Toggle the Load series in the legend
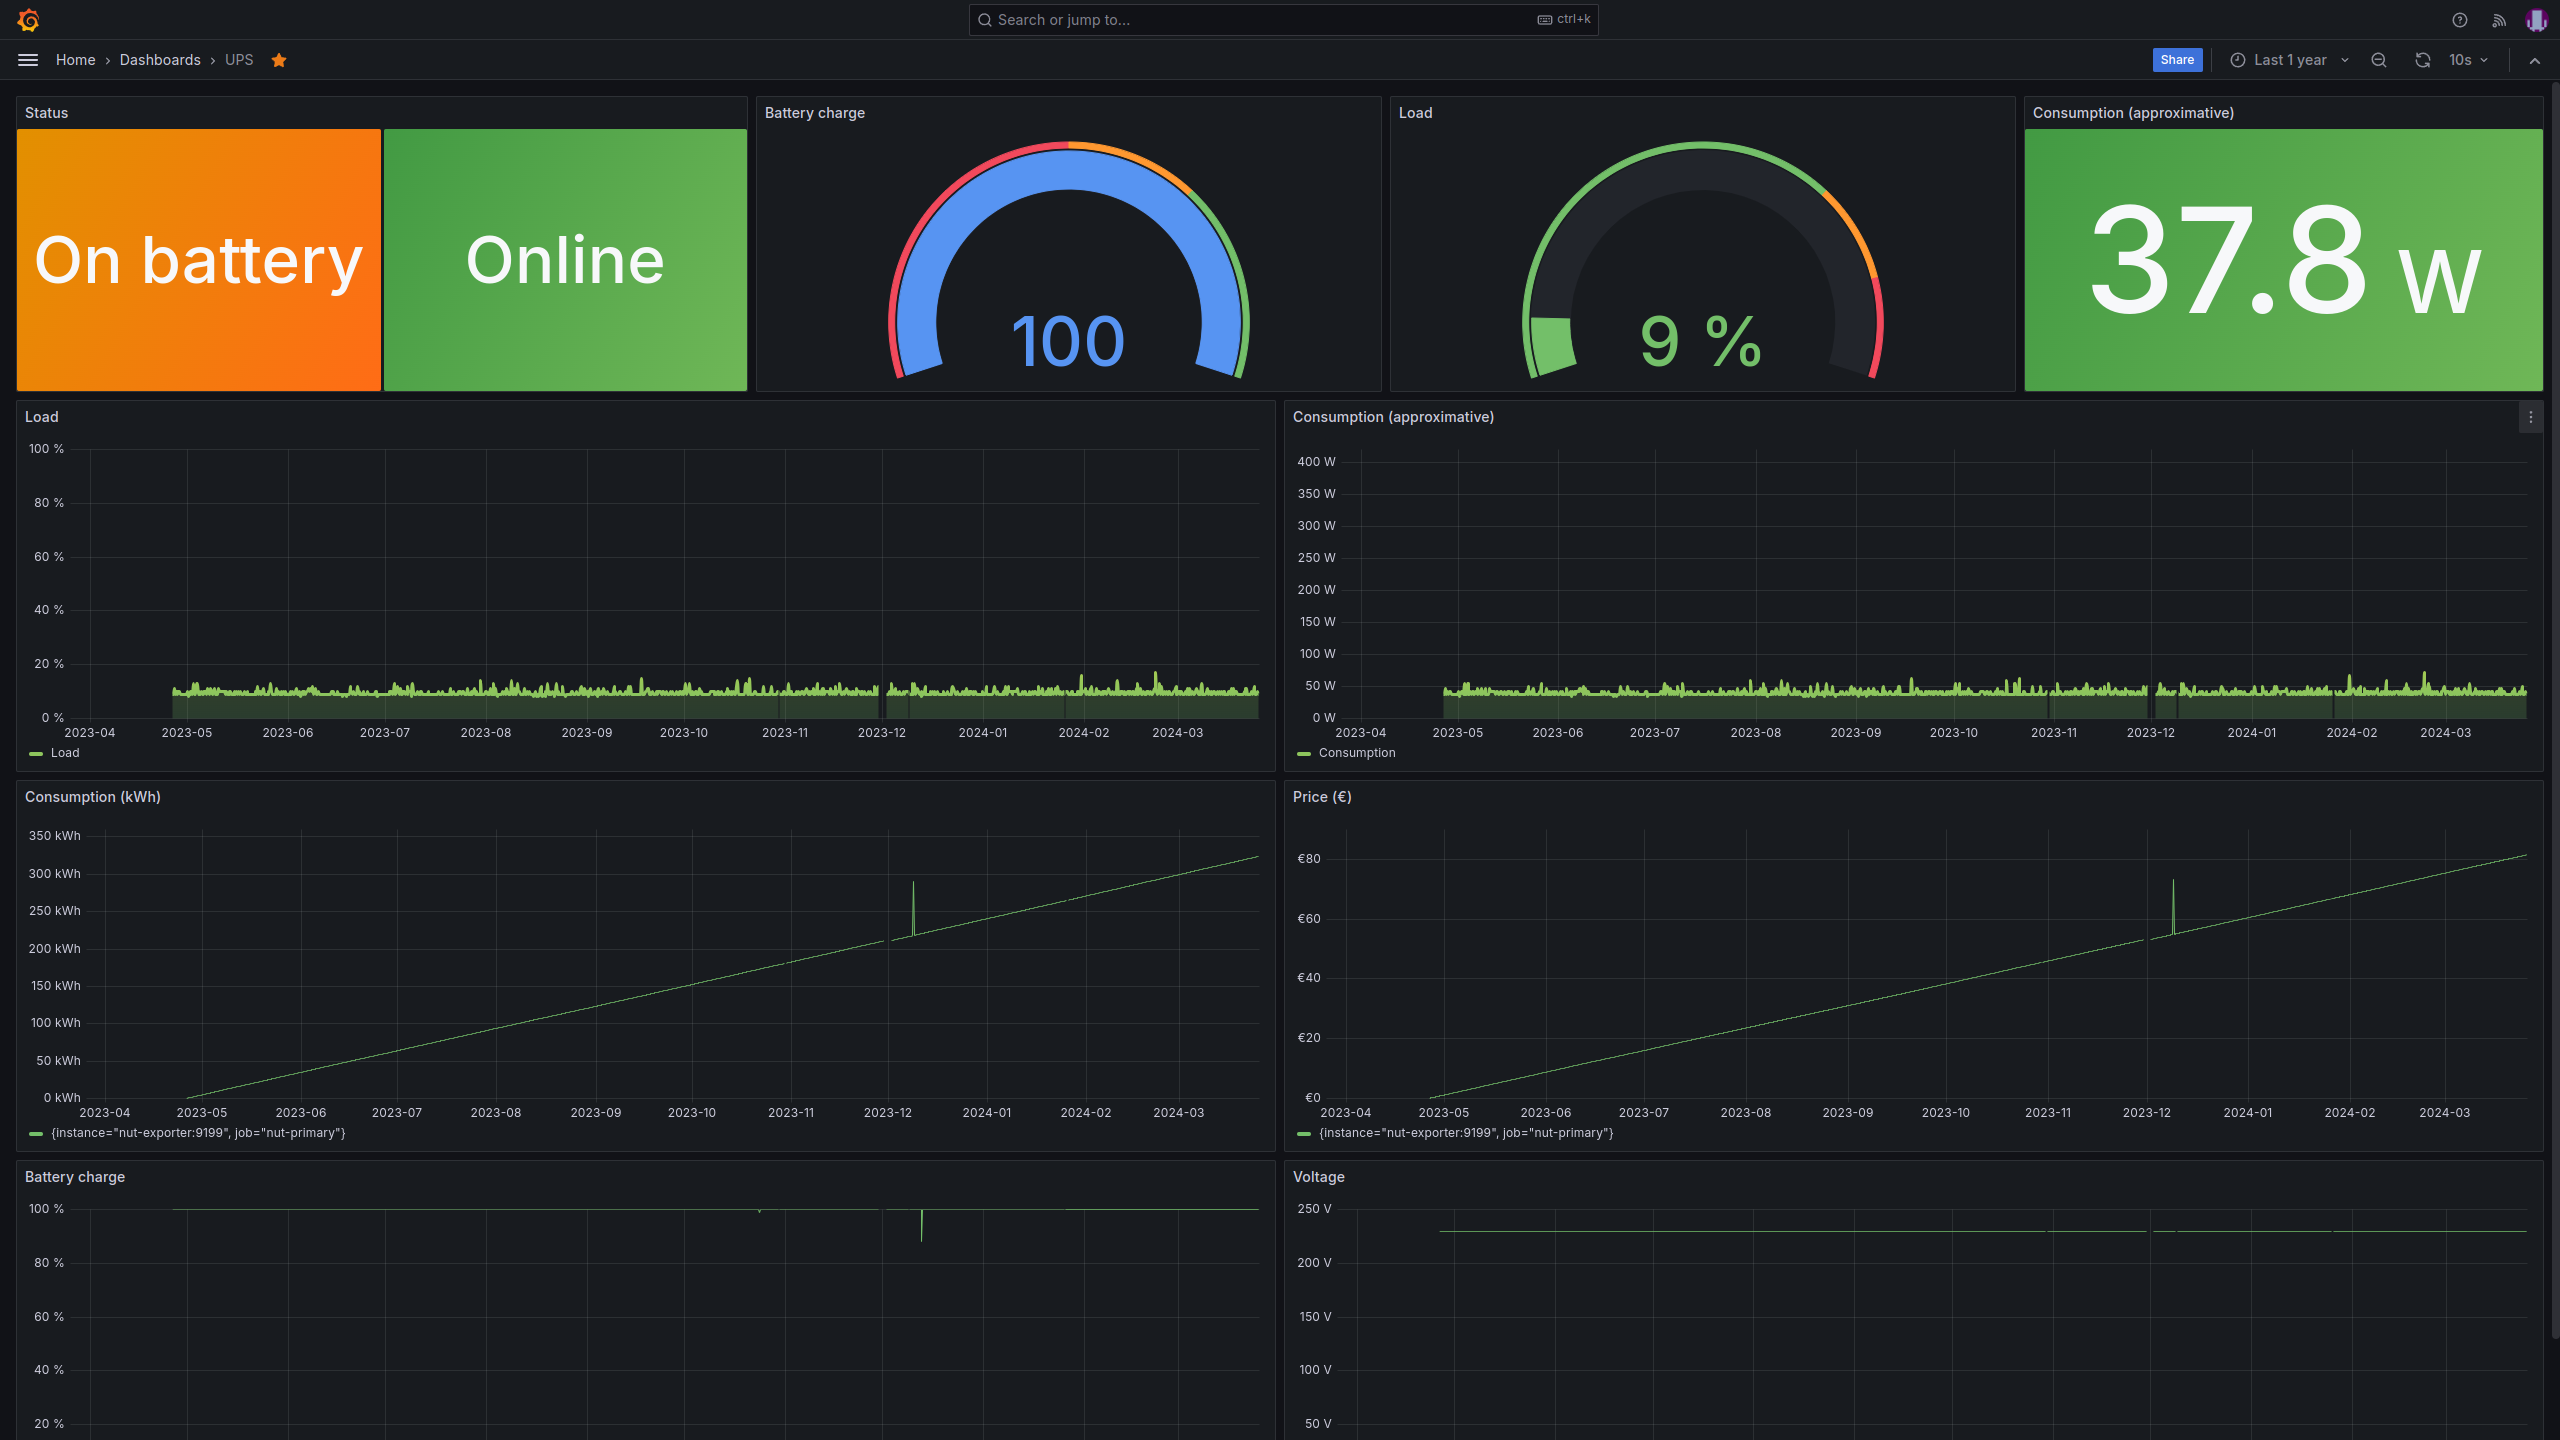This screenshot has width=2560, height=1440. 65,753
